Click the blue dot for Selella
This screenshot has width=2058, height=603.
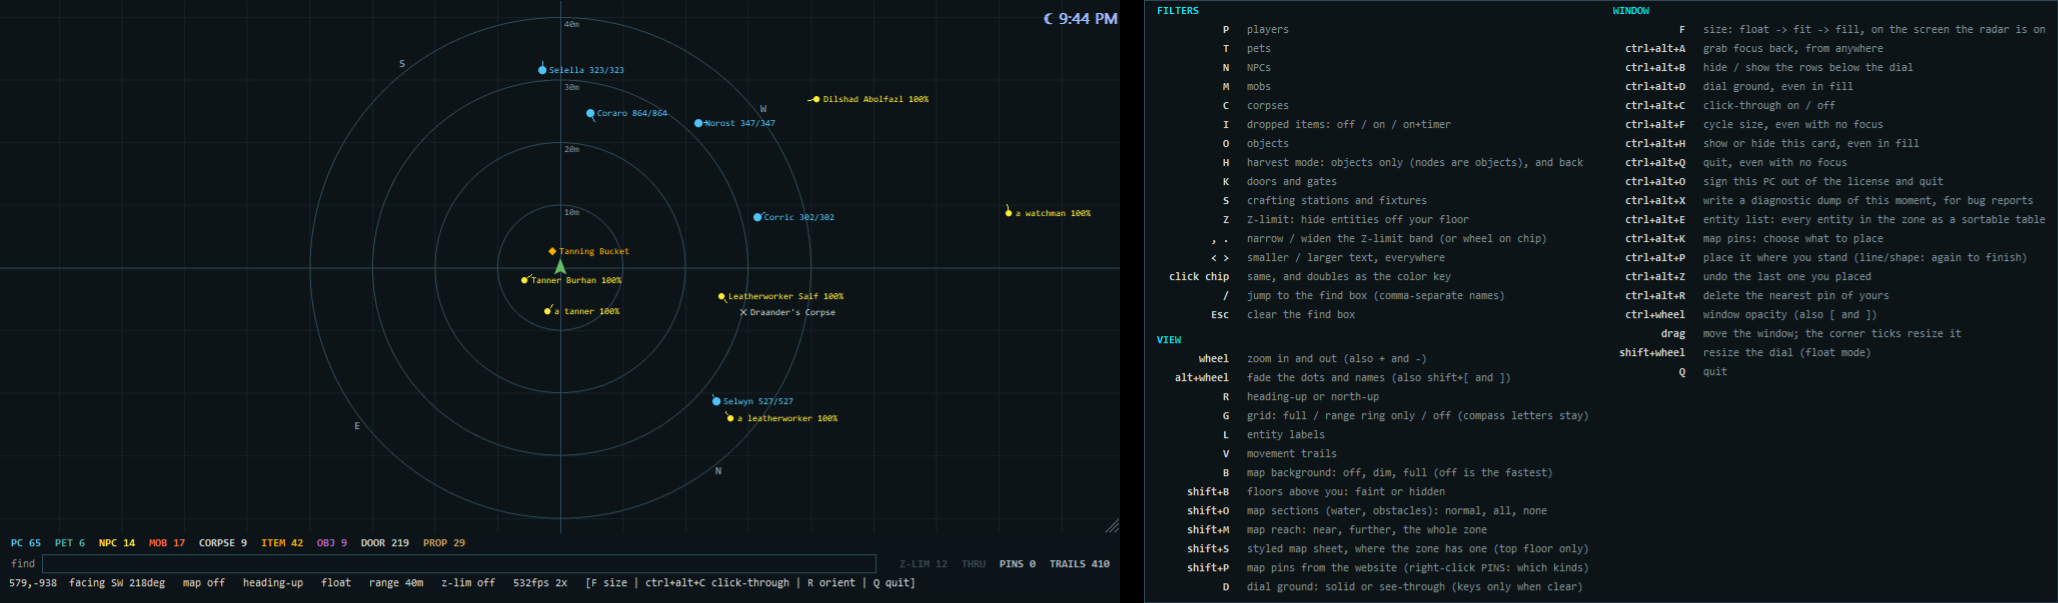[542, 70]
